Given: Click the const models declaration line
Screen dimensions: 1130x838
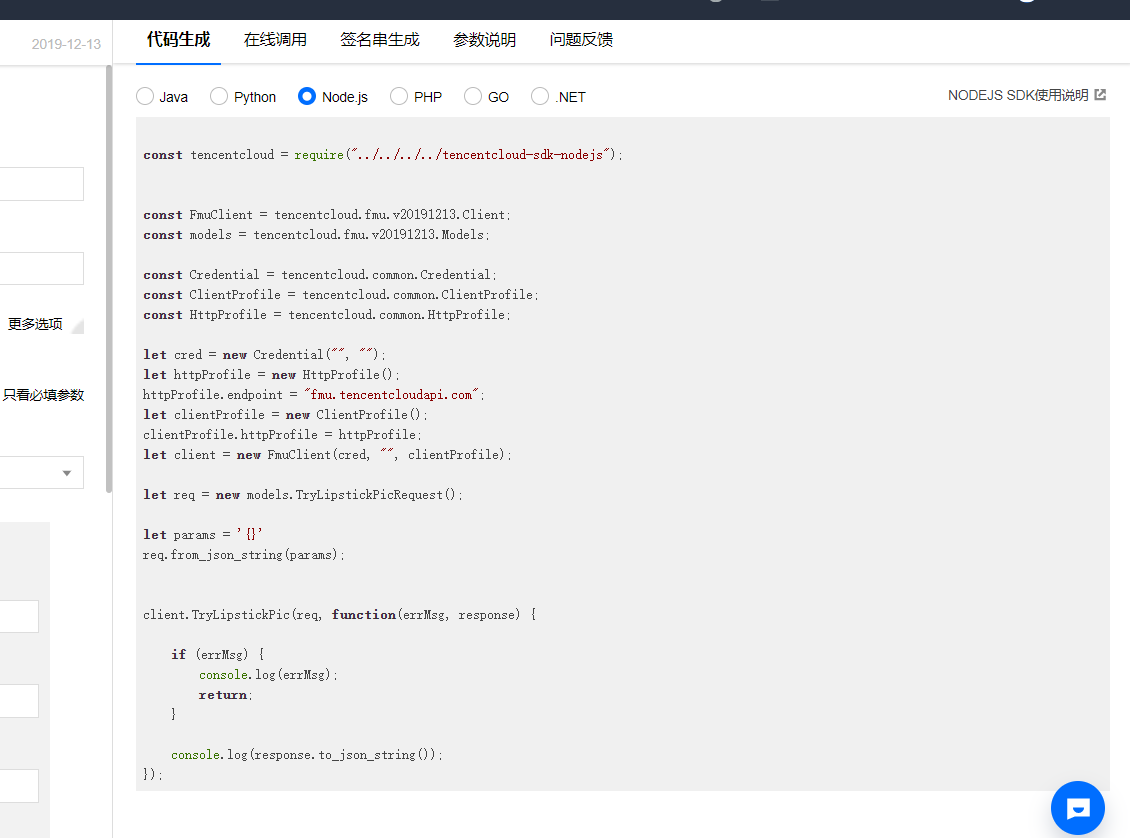Looking at the screenshot, I should click(x=316, y=235).
